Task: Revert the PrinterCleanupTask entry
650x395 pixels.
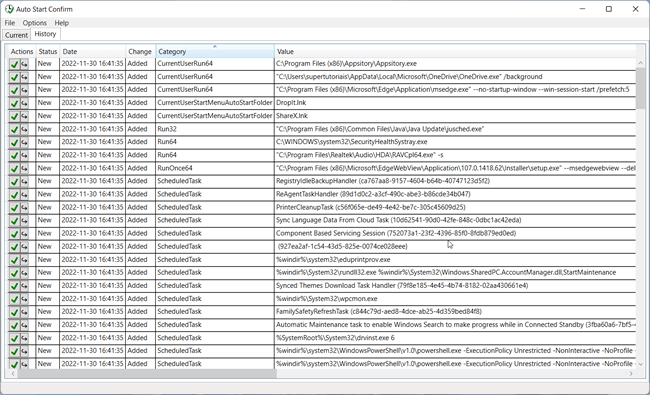Action: tap(24, 208)
